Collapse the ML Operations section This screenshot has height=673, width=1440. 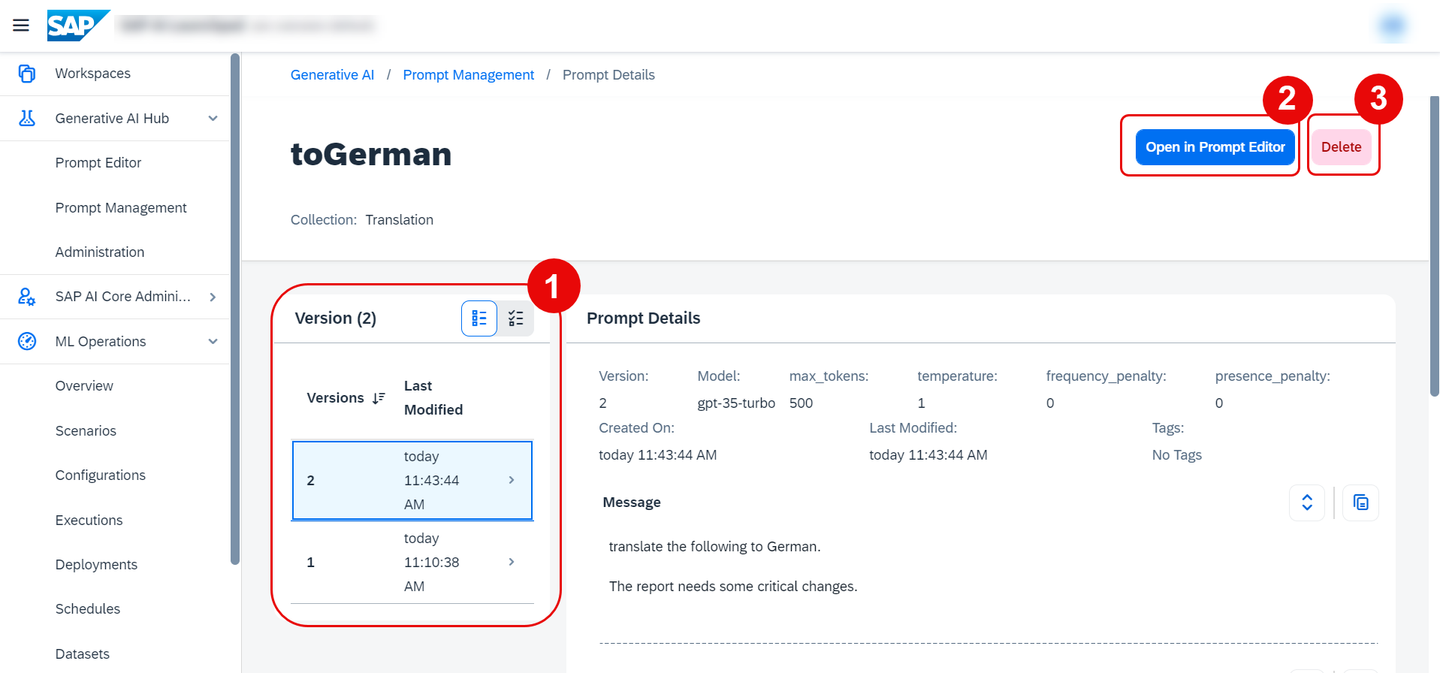point(212,341)
